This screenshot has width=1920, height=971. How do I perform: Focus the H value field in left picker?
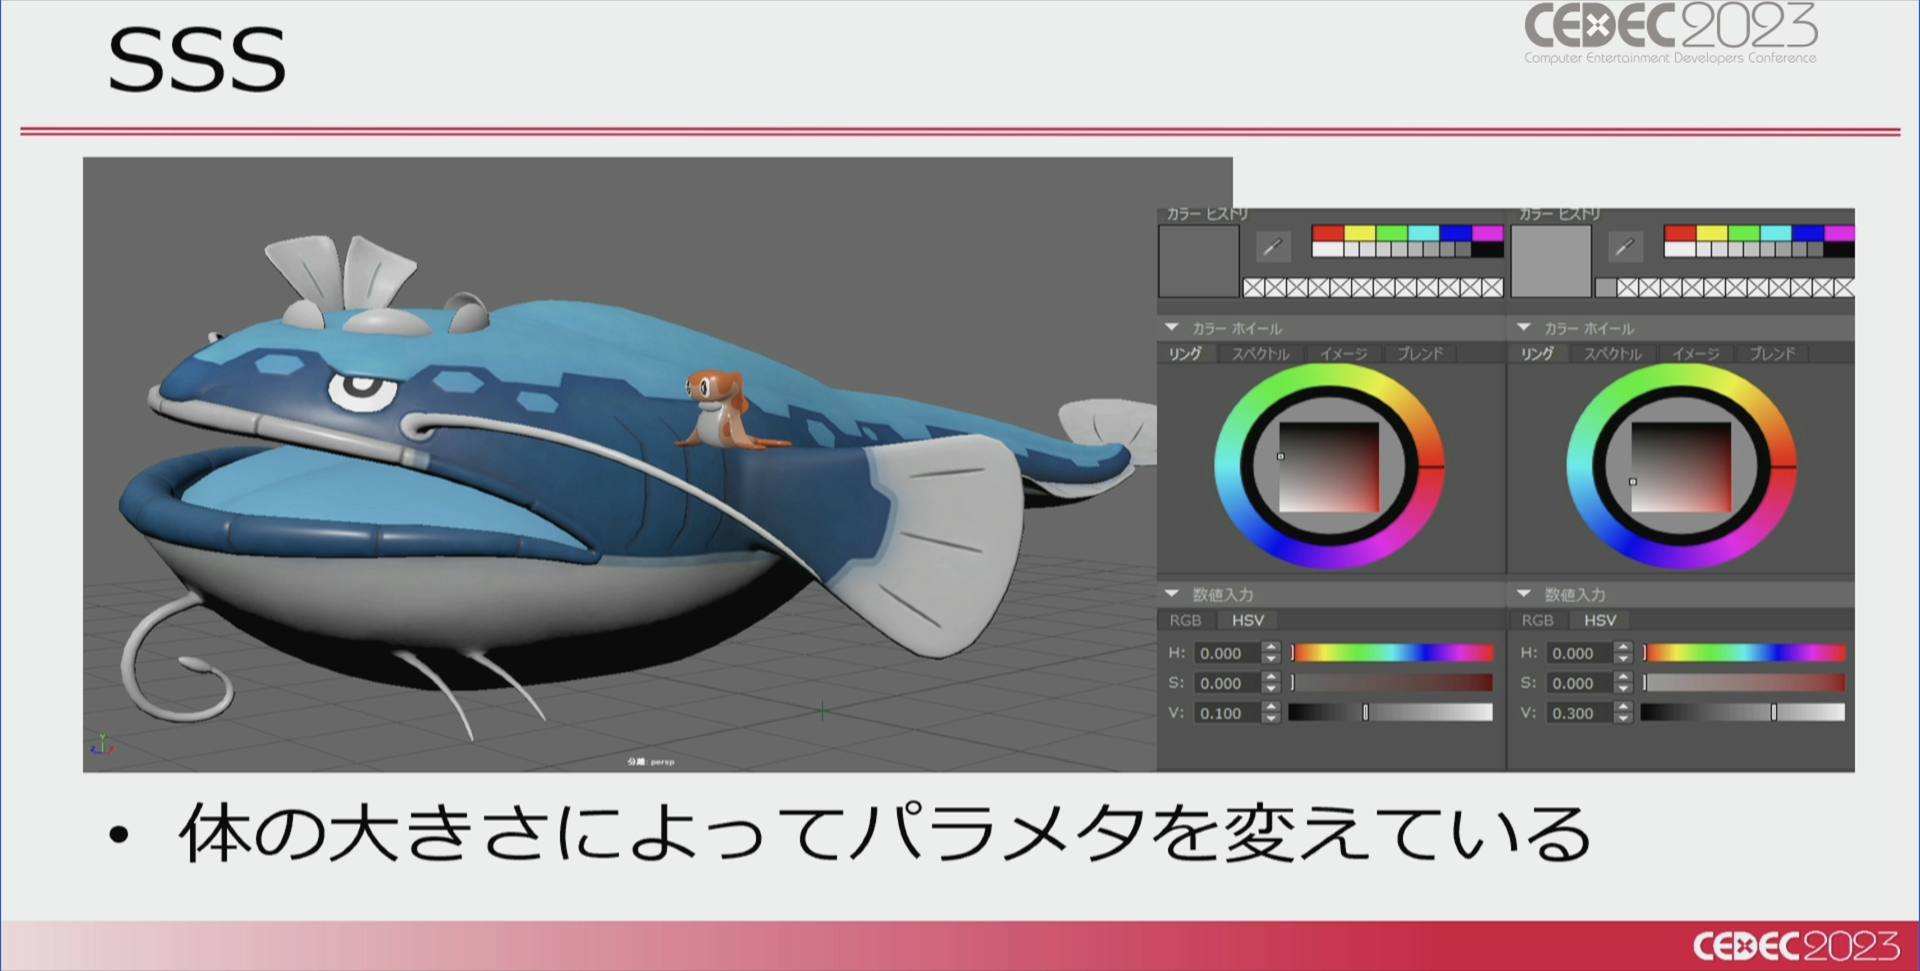click(x=1228, y=653)
